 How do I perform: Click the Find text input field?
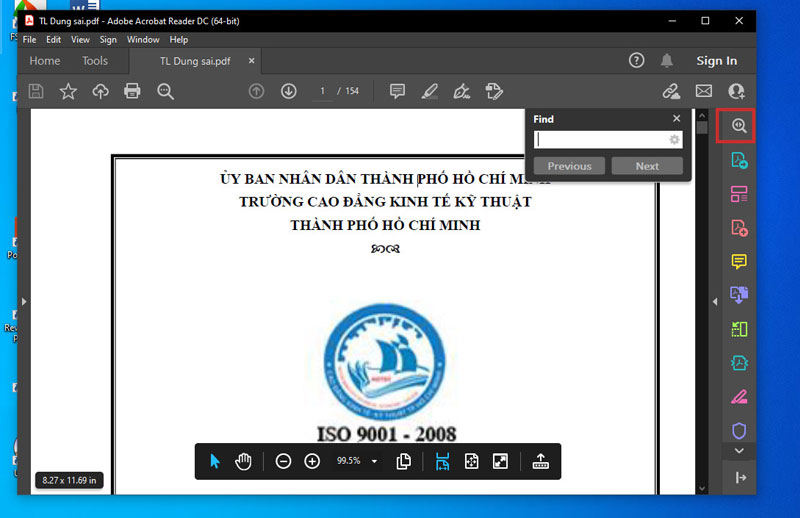(601, 140)
